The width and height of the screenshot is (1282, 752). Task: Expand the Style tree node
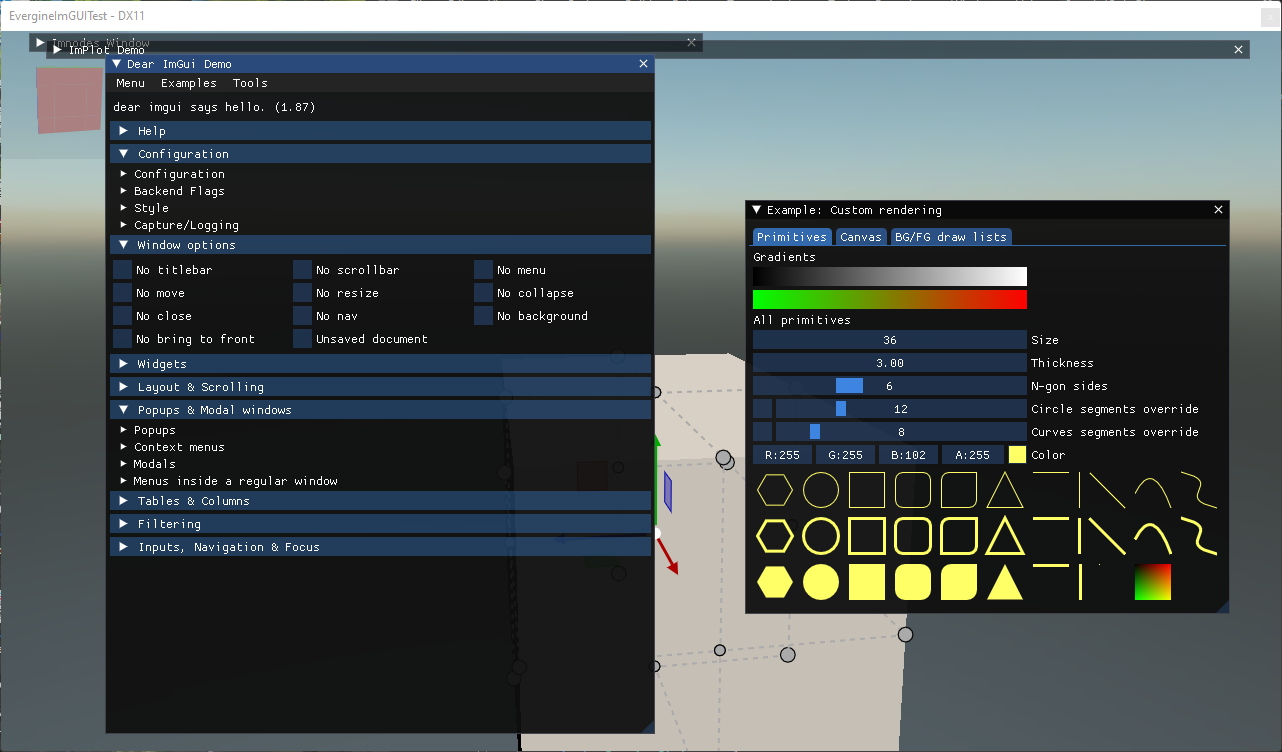point(151,208)
